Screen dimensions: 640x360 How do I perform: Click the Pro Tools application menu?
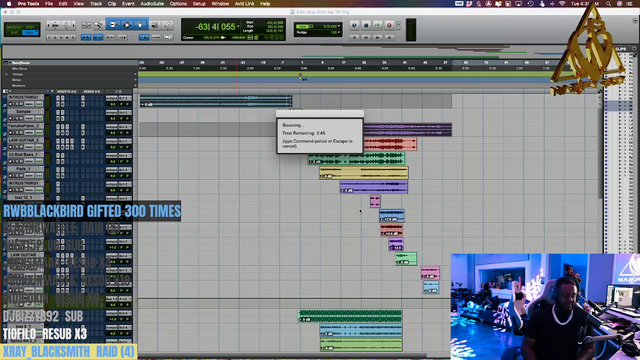(x=28, y=4)
